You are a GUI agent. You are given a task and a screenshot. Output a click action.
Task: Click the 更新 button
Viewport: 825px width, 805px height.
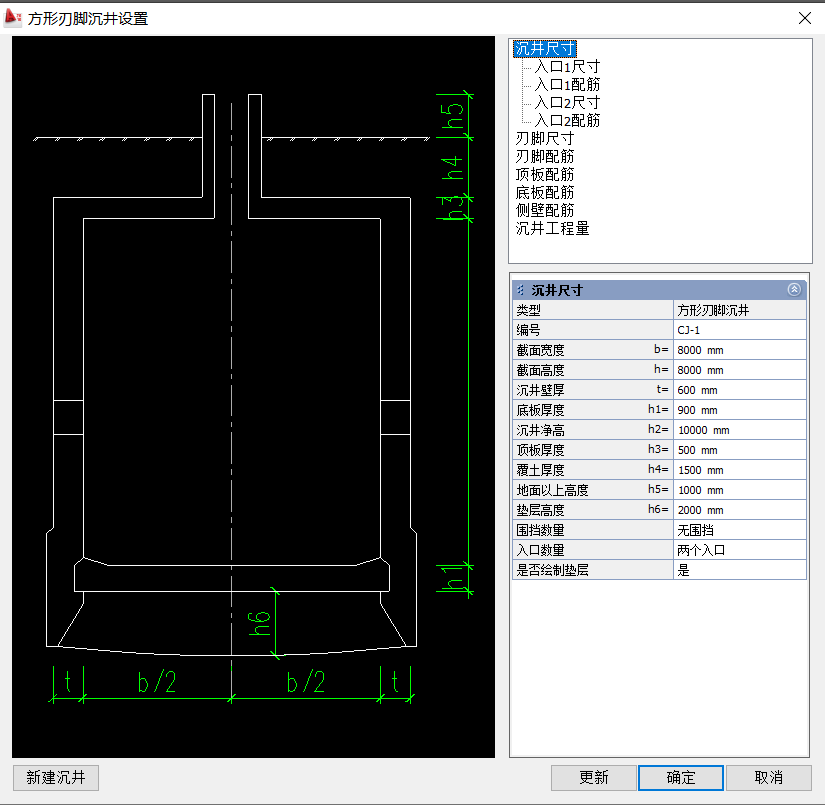coord(593,778)
